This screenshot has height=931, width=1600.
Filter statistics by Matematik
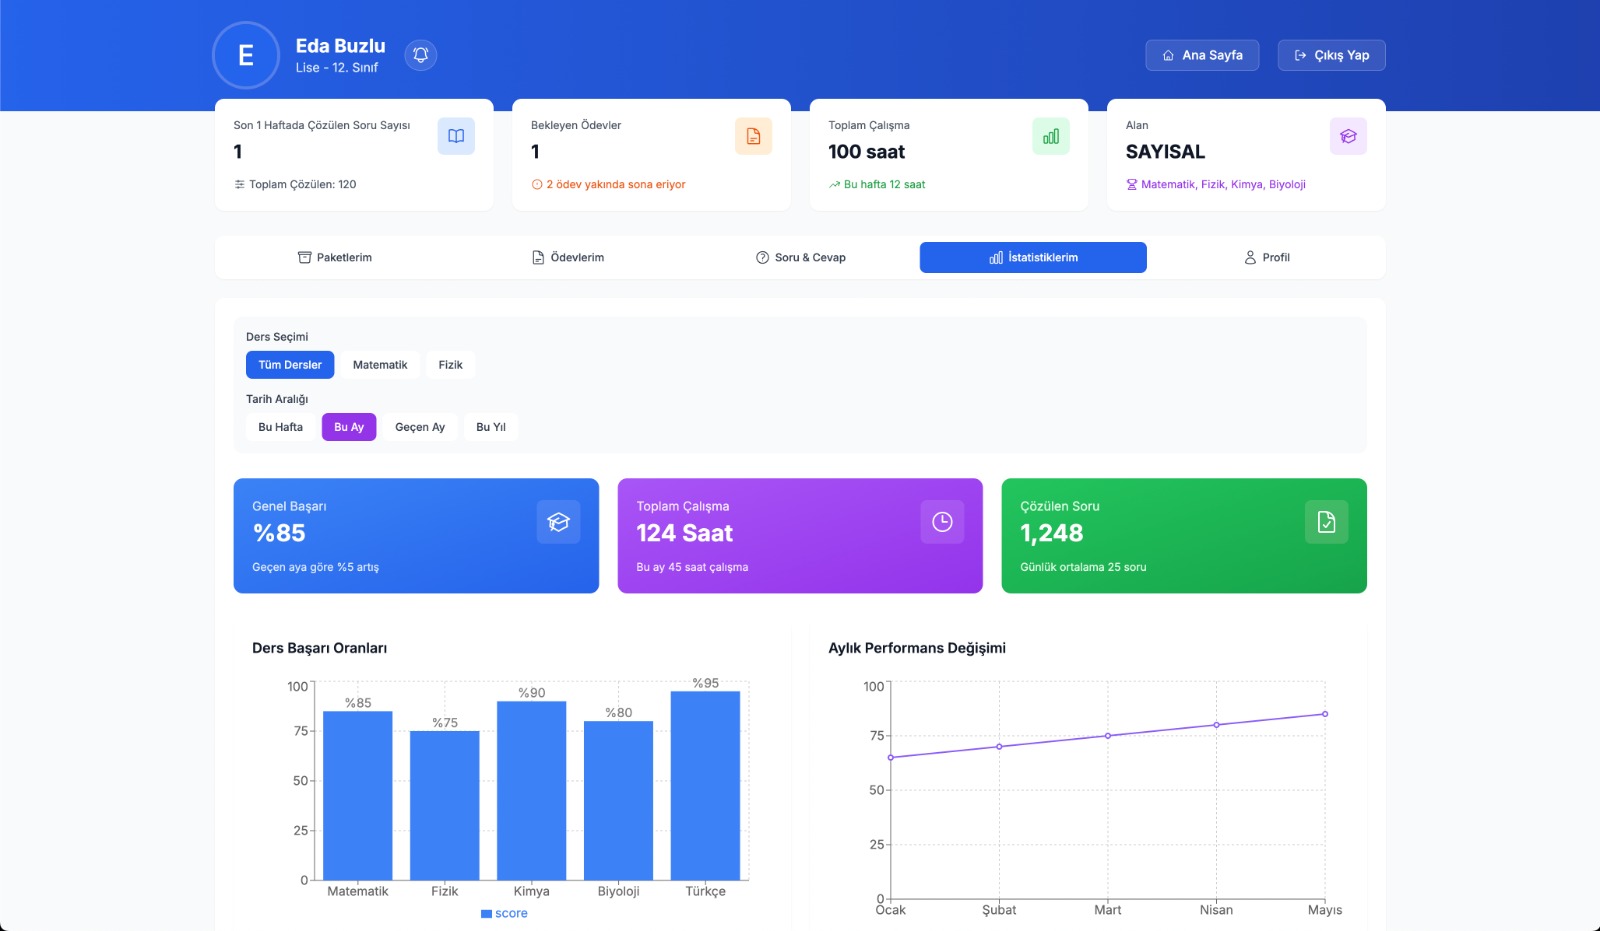380,365
